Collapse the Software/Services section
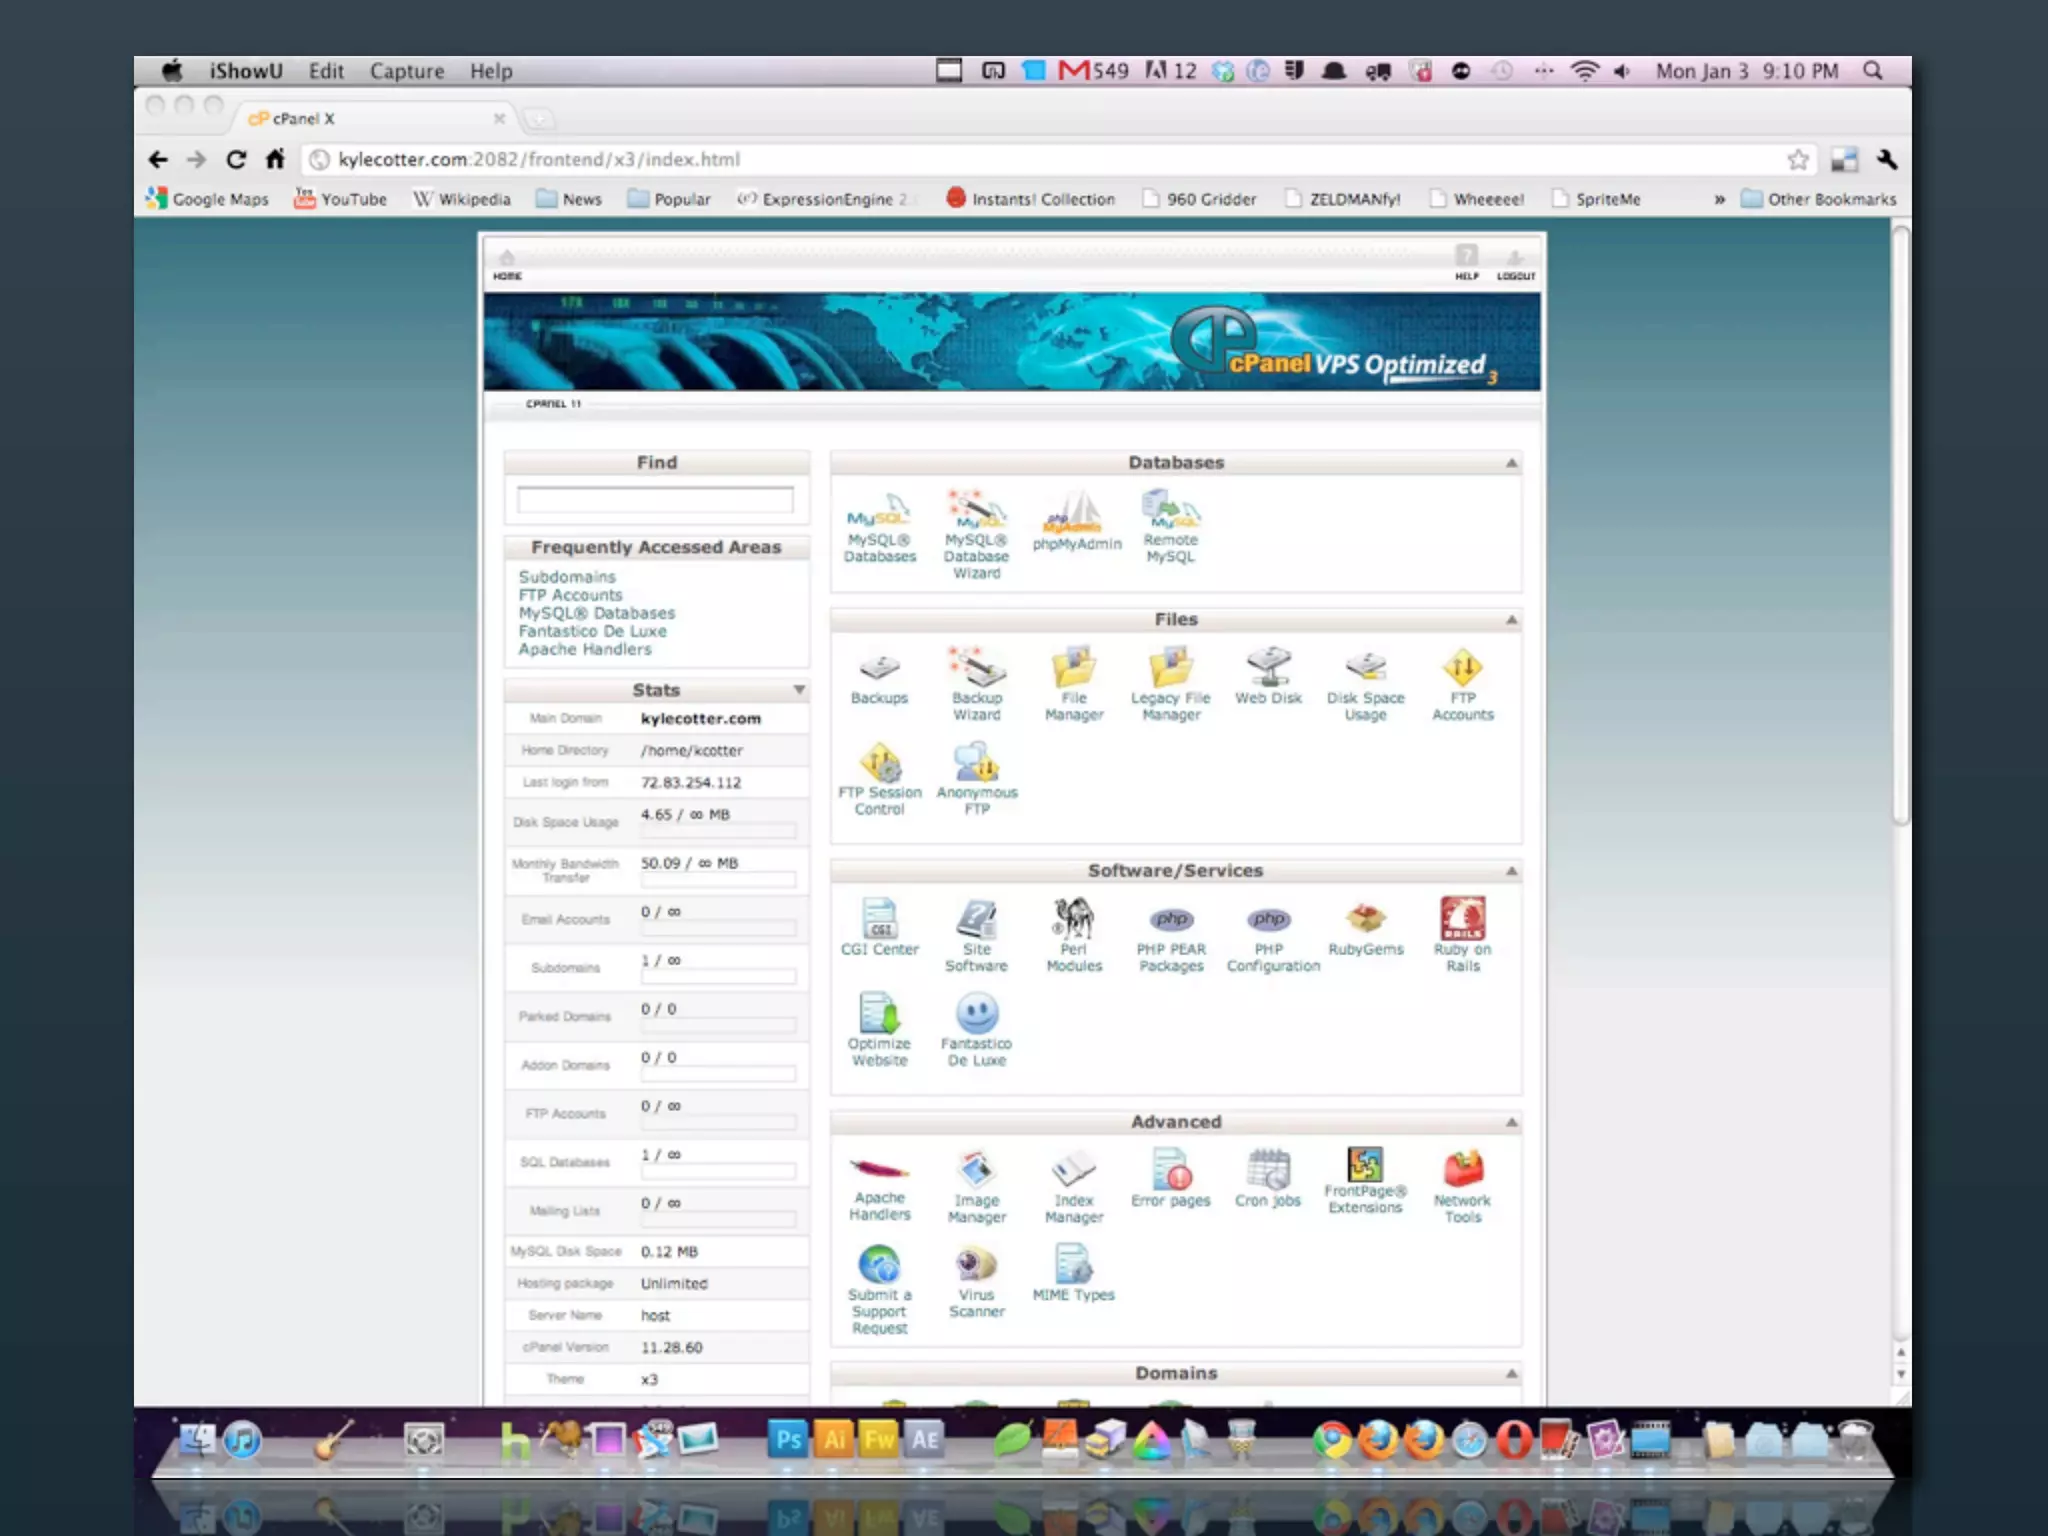 1511,871
